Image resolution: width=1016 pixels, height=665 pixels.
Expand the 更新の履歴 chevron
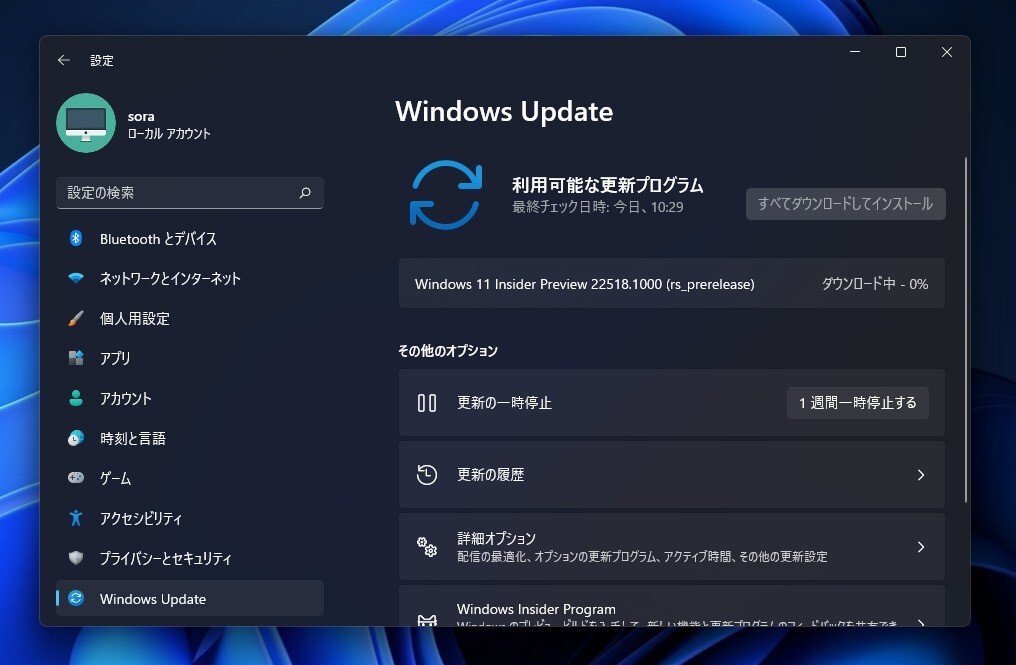tap(920, 474)
